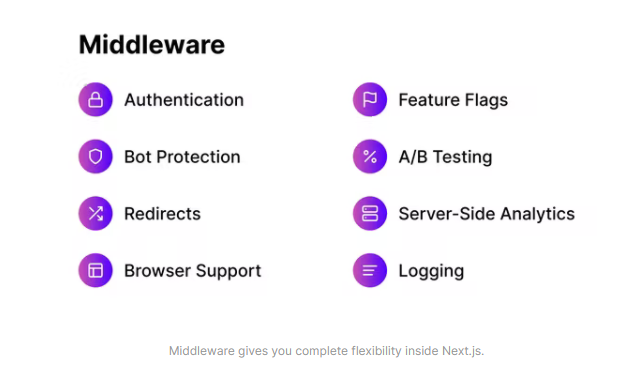
Task: Click the word Analytics in Server-Side Analytics
Action: click(x=537, y=214)
